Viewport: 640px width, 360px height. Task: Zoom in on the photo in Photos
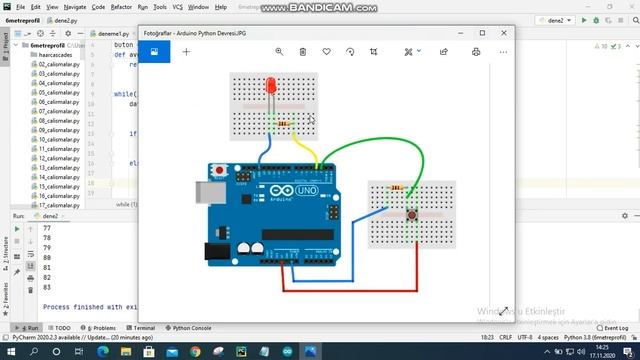pos(279,52)
